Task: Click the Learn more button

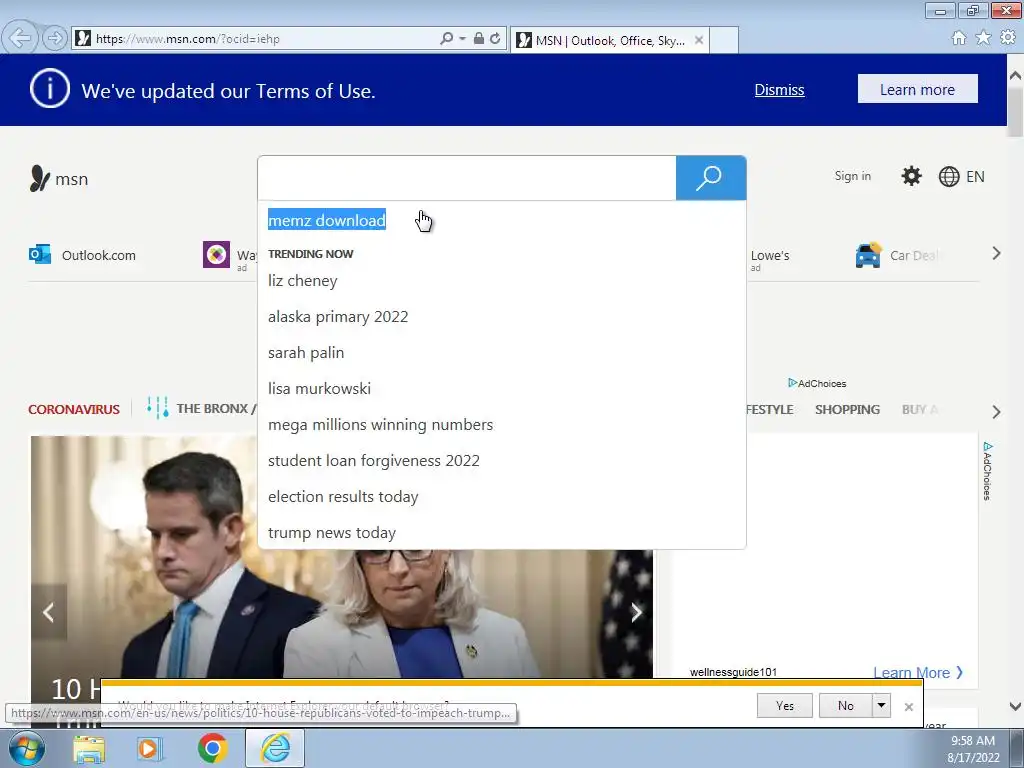Action: (918, 89)
